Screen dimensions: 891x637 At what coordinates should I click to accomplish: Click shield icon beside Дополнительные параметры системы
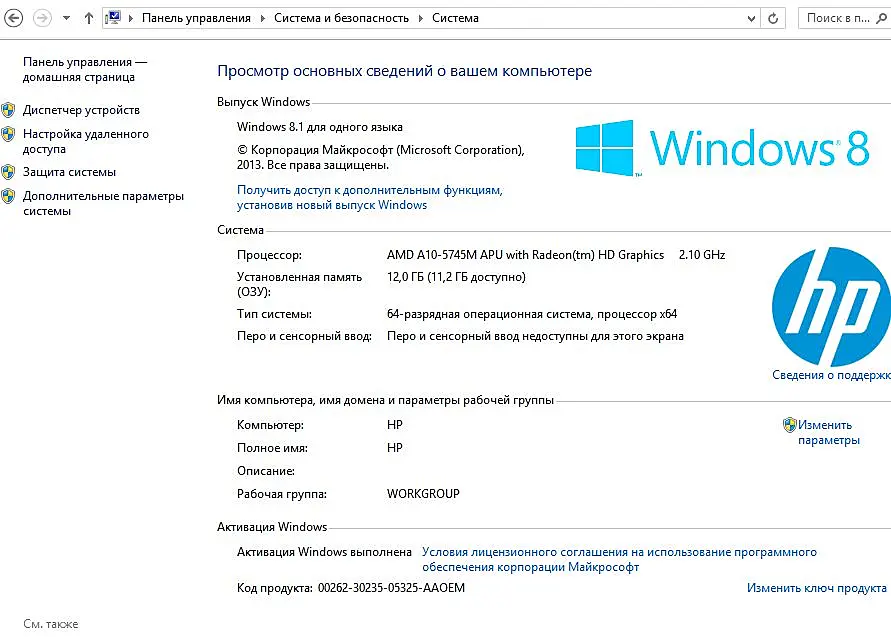(8, 196)
